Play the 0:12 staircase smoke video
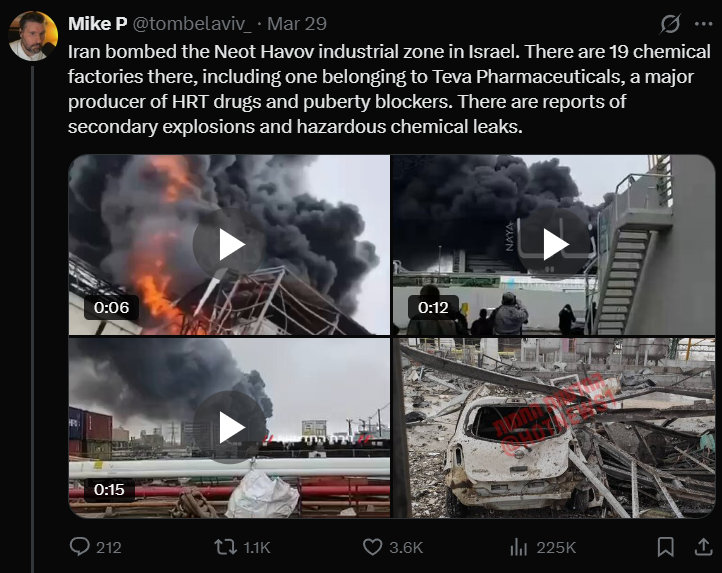 553,245
